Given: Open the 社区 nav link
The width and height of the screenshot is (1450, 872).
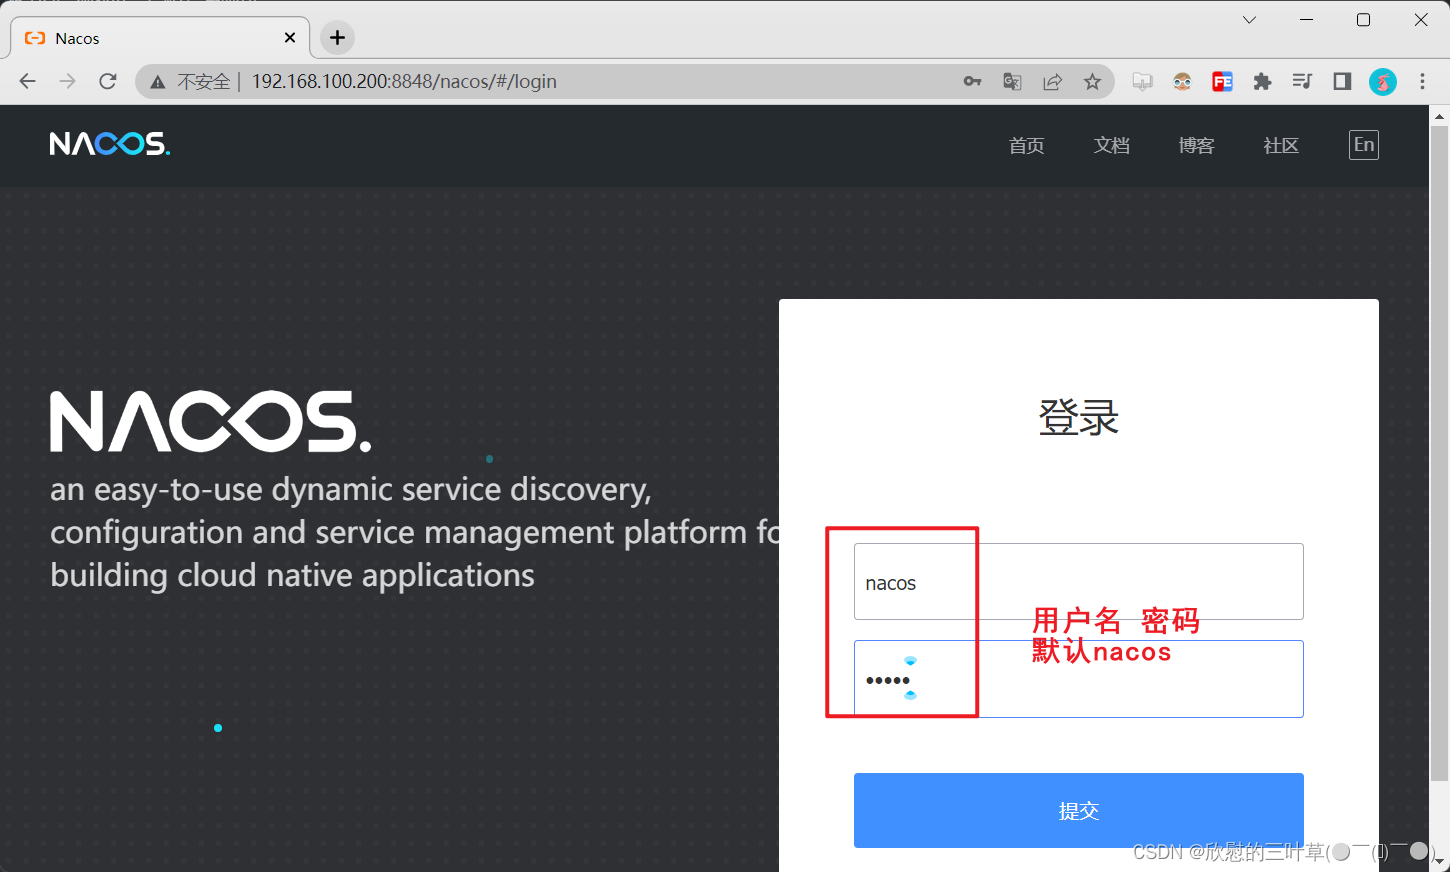Looking at the screenshot, I should click(1281, 146).
